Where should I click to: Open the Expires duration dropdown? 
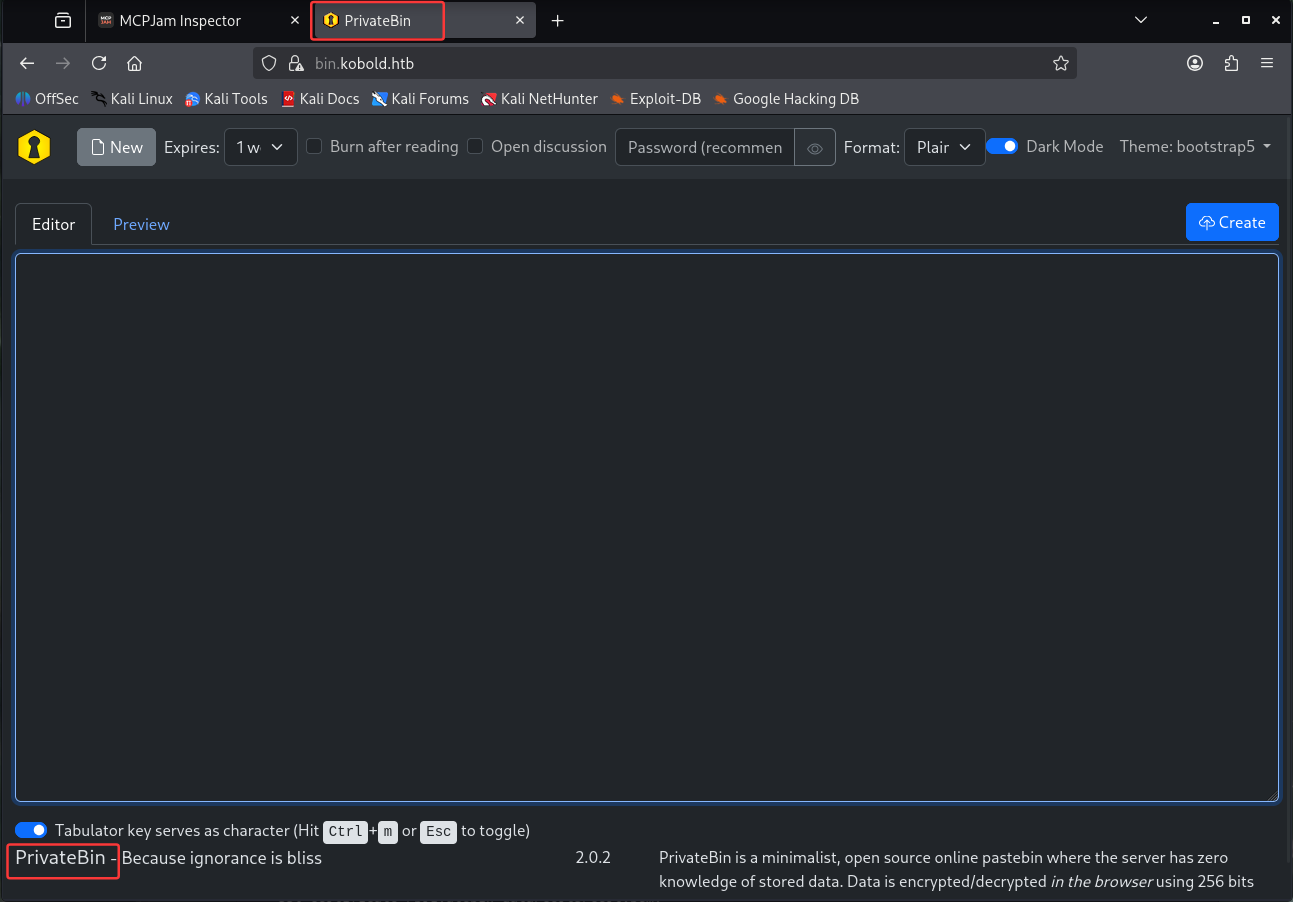pyautogui.click(x=260, y=147)
